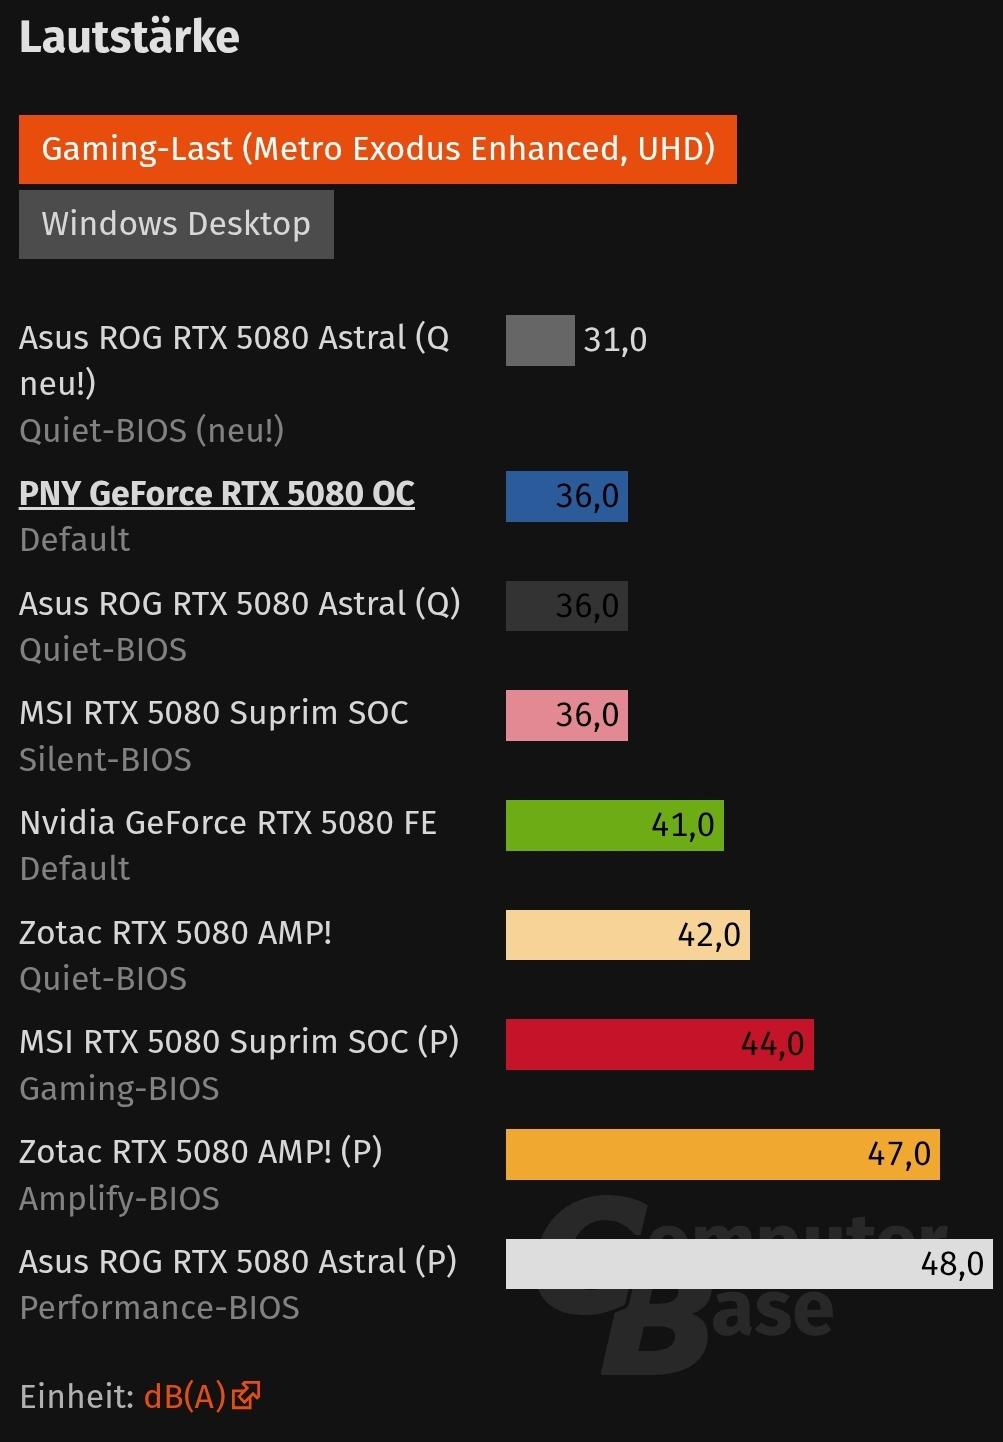Viewport: 1003px width, 1442px height.
Task: Click the dark Asus Astral (Q) 36,0 bar
Action: 566,606
